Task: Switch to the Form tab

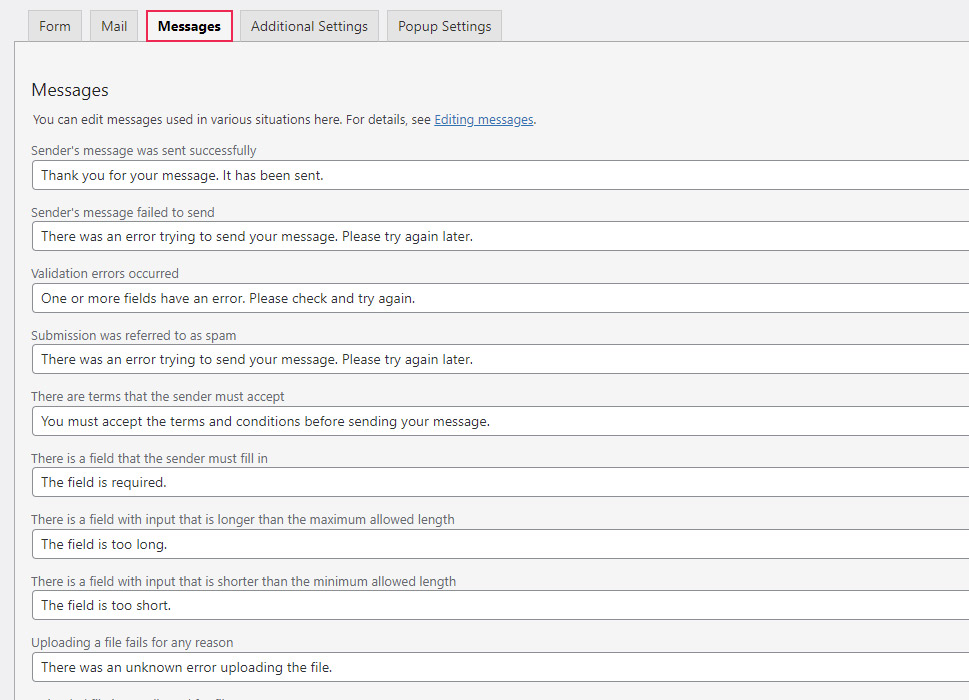Action: 54,25
